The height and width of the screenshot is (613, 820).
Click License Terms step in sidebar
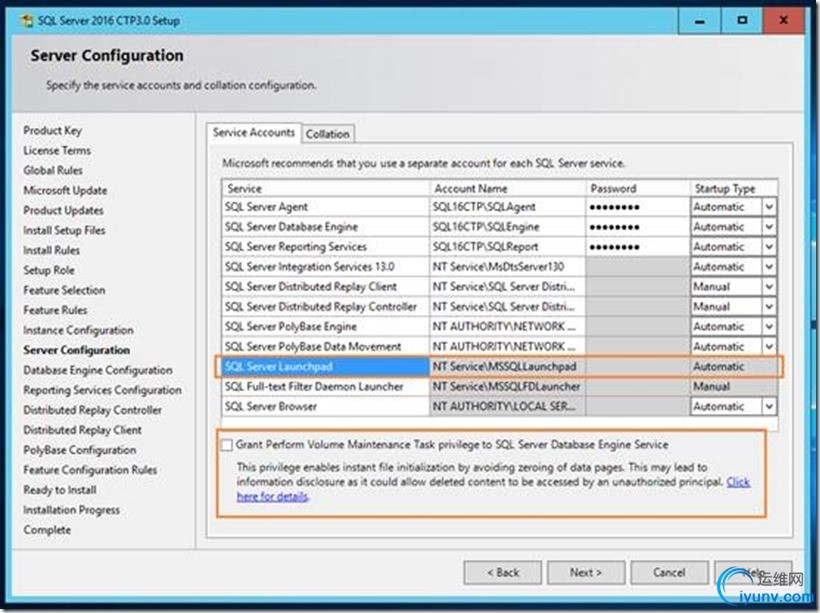(x=57, y=151)
